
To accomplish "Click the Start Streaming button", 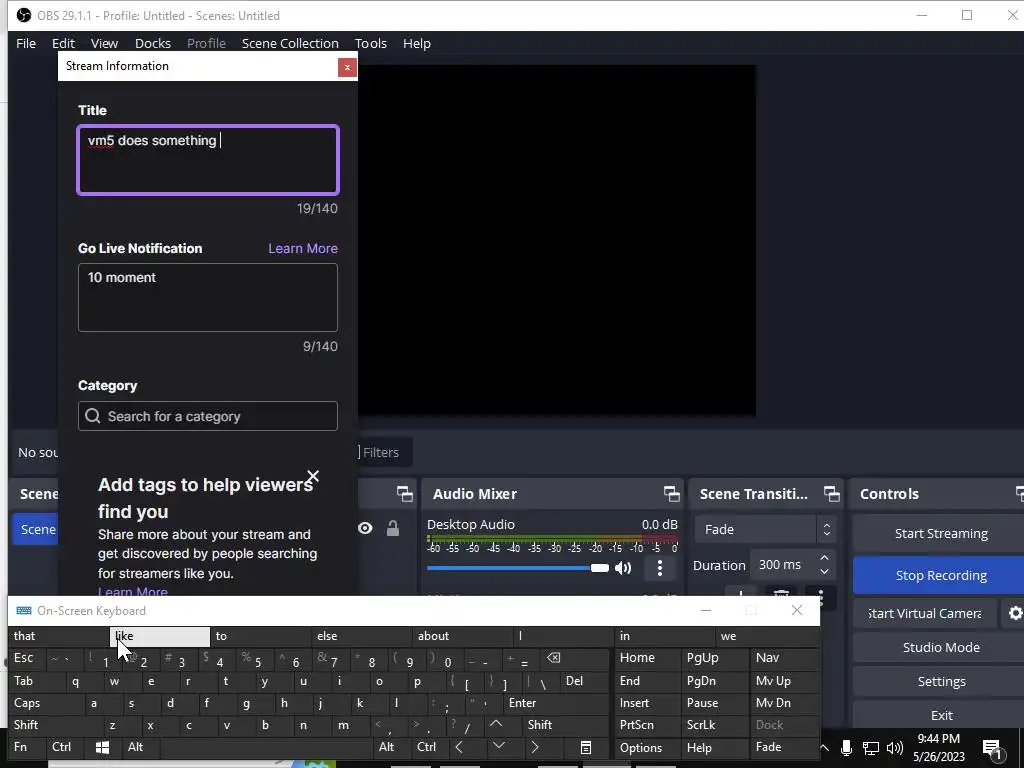I will (x=940, y=534).
